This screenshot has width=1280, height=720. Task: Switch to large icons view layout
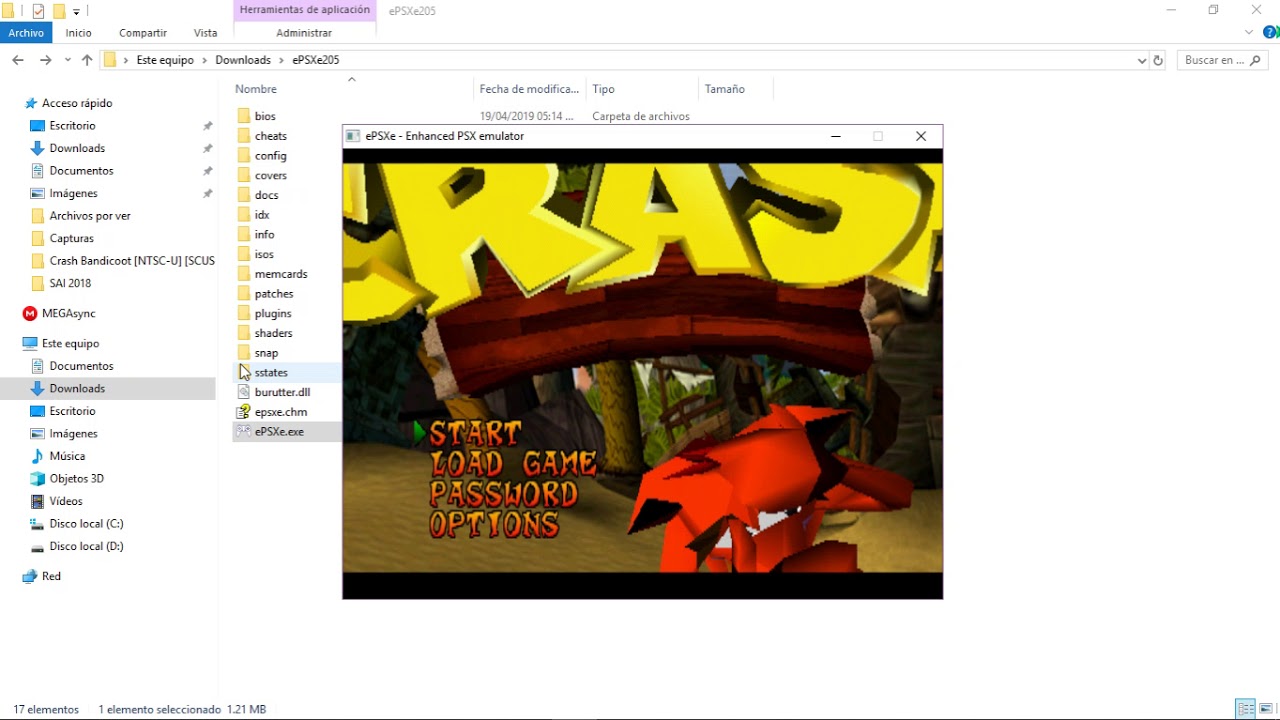pos(1266,709)
